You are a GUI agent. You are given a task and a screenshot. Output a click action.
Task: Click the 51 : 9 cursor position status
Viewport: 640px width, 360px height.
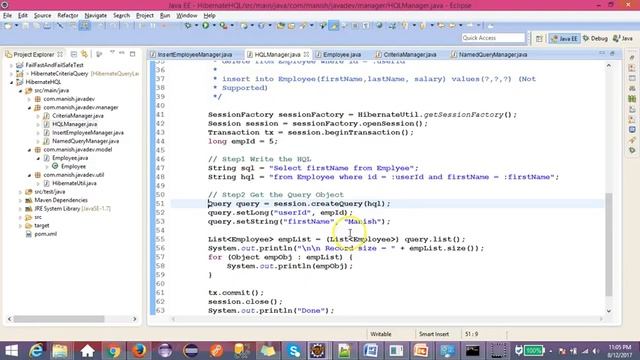click(x=471, y=334)
